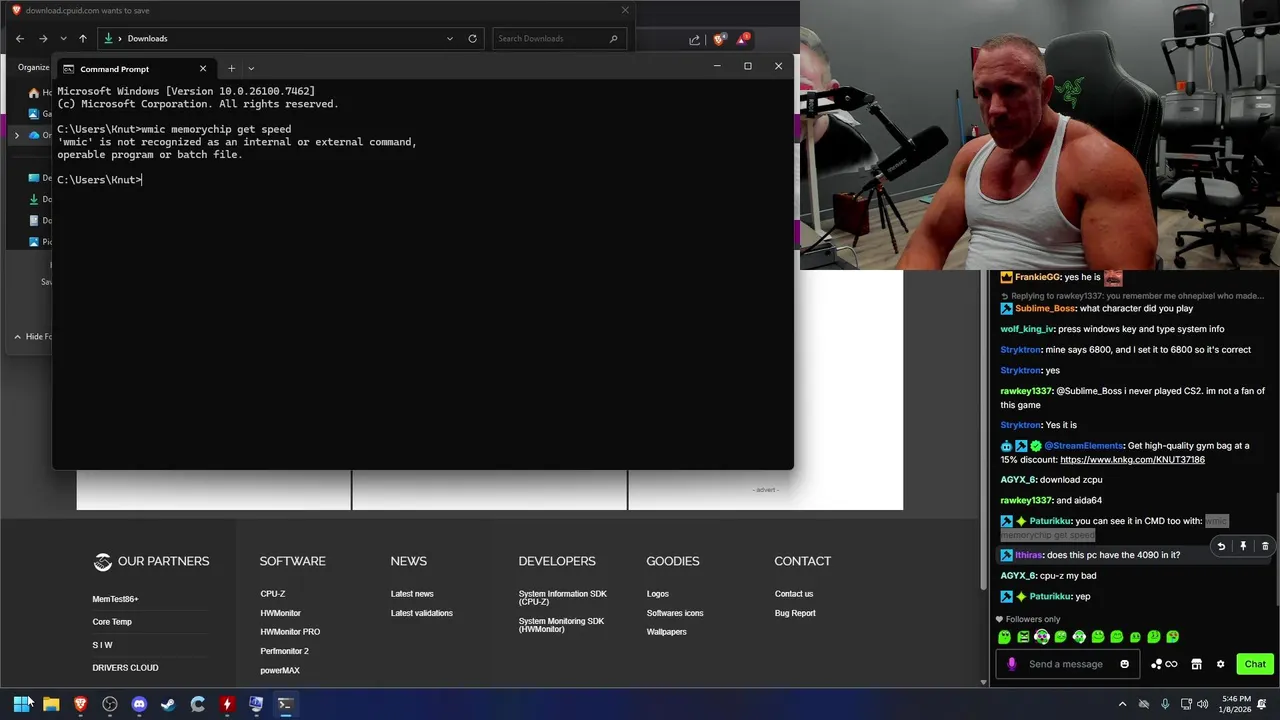Screen dimensions: 1280x720
Task: Open the knkg.com gym bag link
Action: click(1132, 460)
